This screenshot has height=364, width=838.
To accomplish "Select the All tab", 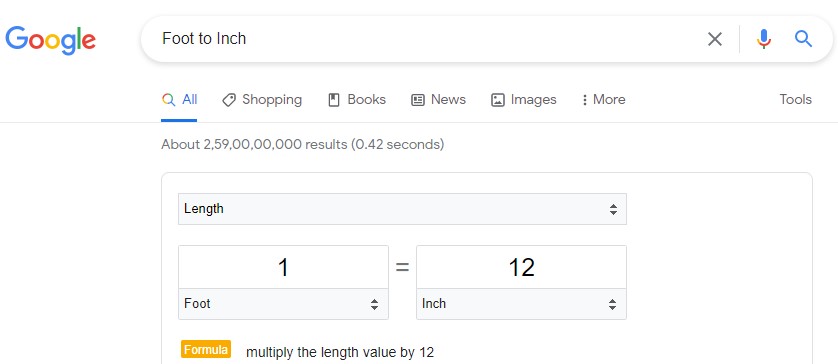I will (180, 100).
